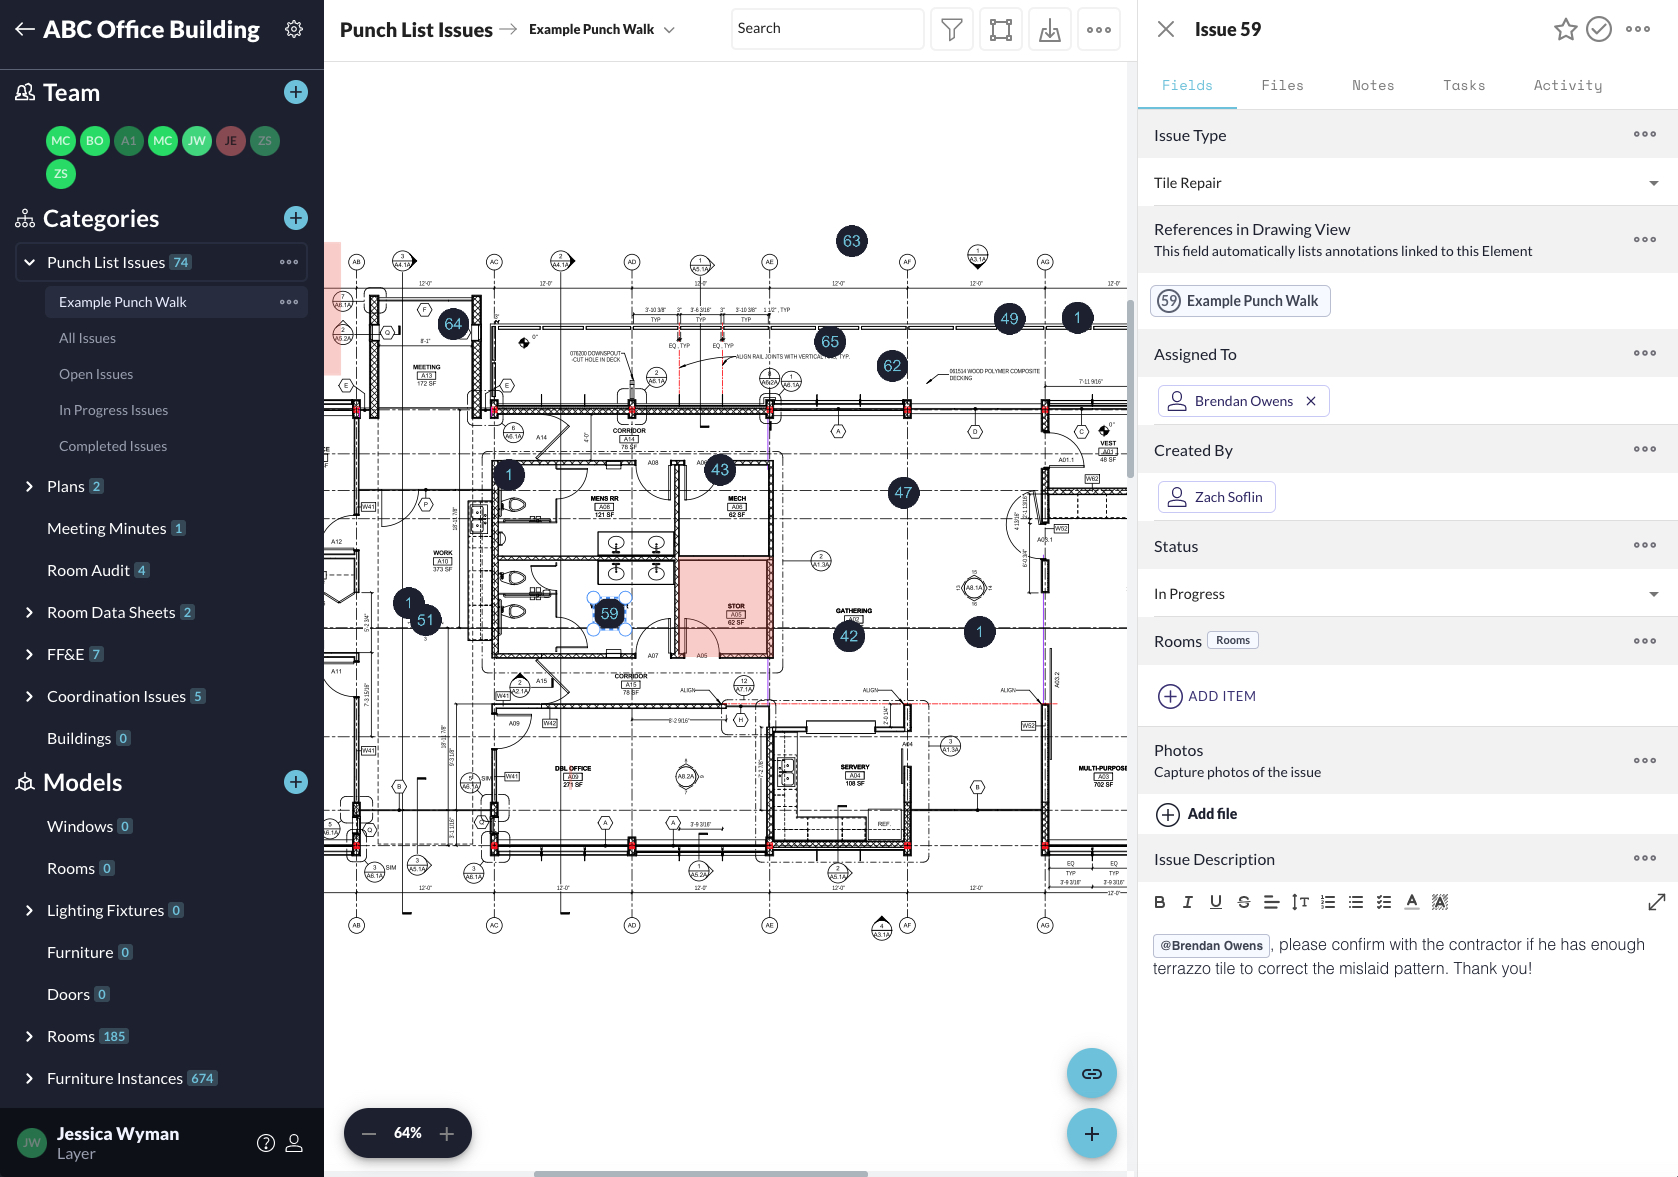Image resolution: width=1678 pixels, height=1177 pixels.
Task: Pick text color in description toolbar
Action: pos(1412,902)
